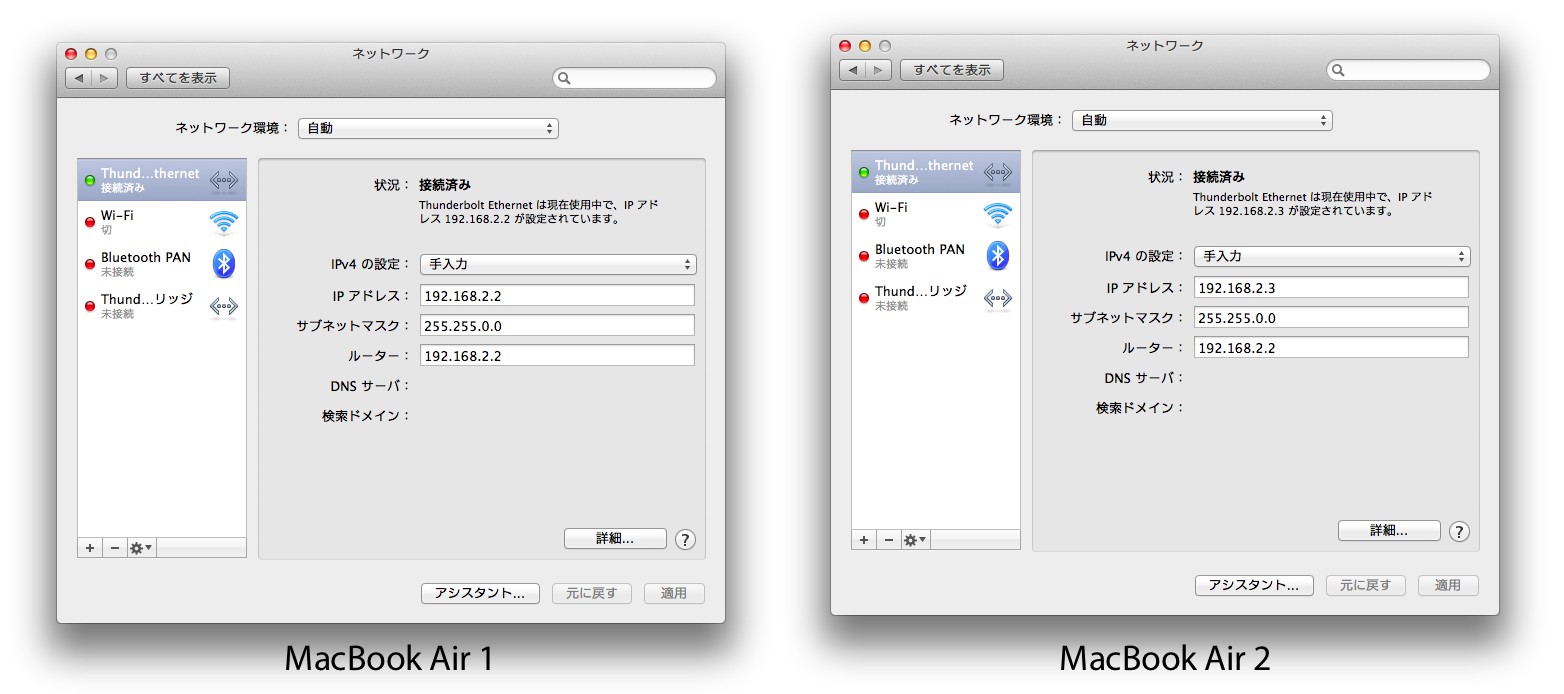Remove service with minus in MacBook Air 2
This screenshot has width=1564, height=694.
pyautogui.click(x=888, y=540)
